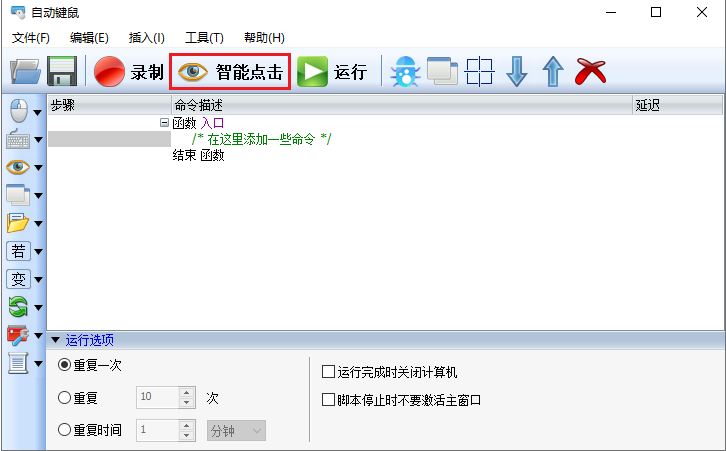Increase repeat time with up spinner
Viewport: 726px width, 451px height.
(187, 426)
